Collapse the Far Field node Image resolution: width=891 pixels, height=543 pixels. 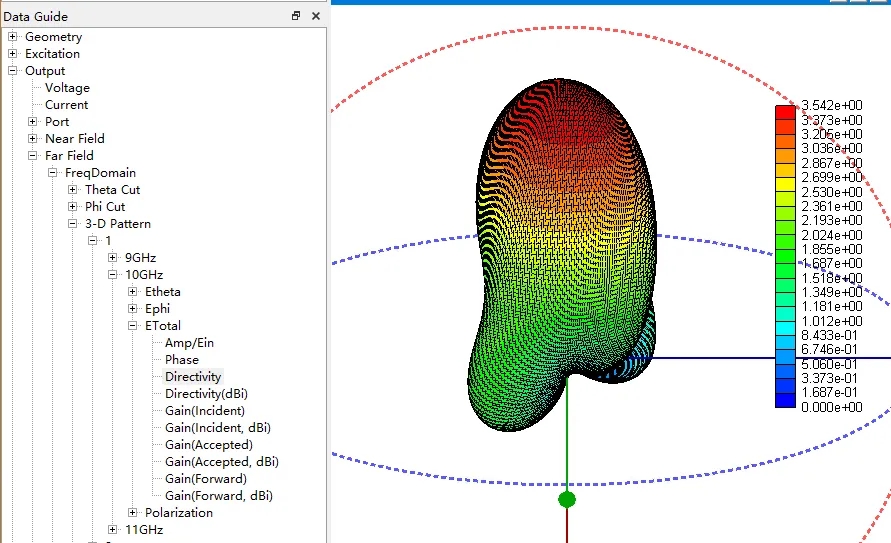[32, 156]
